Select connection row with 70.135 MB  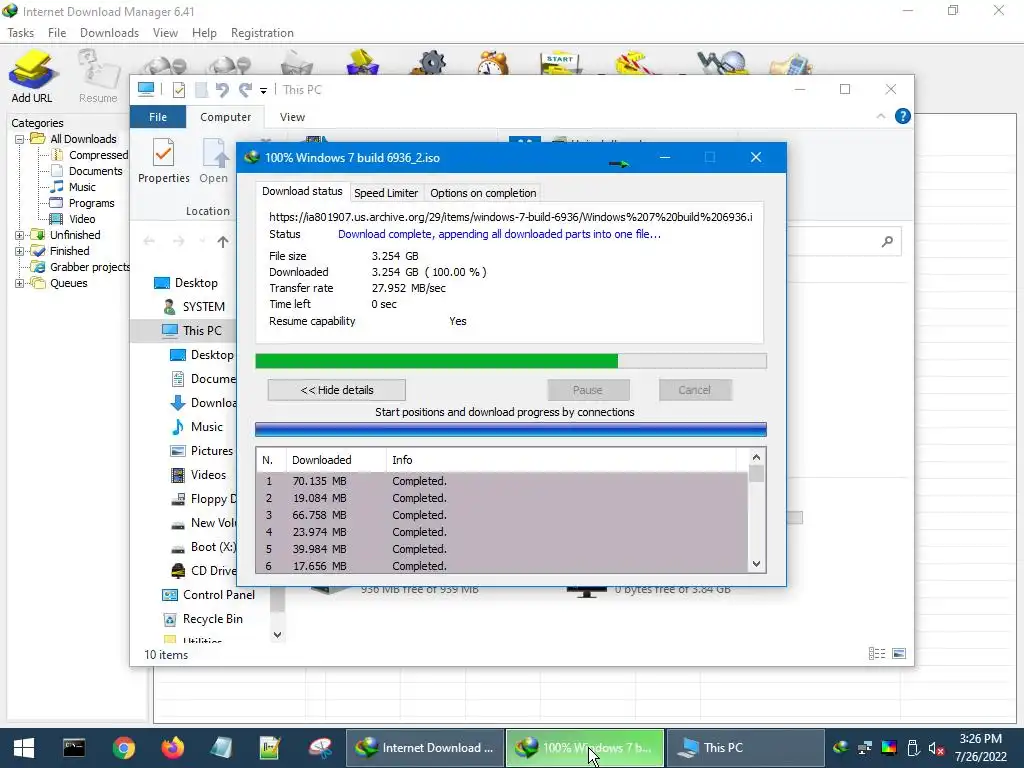click(502, 481)
